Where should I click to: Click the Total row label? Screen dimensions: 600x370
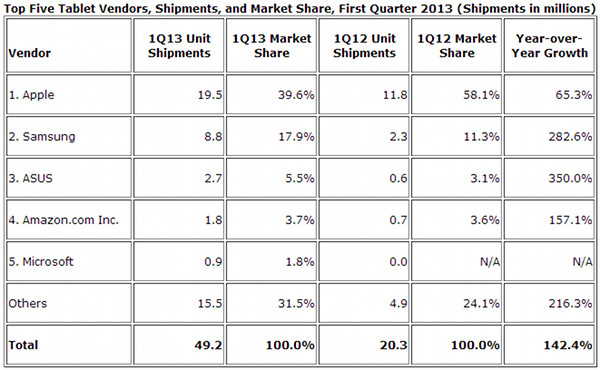click(69, 345)
